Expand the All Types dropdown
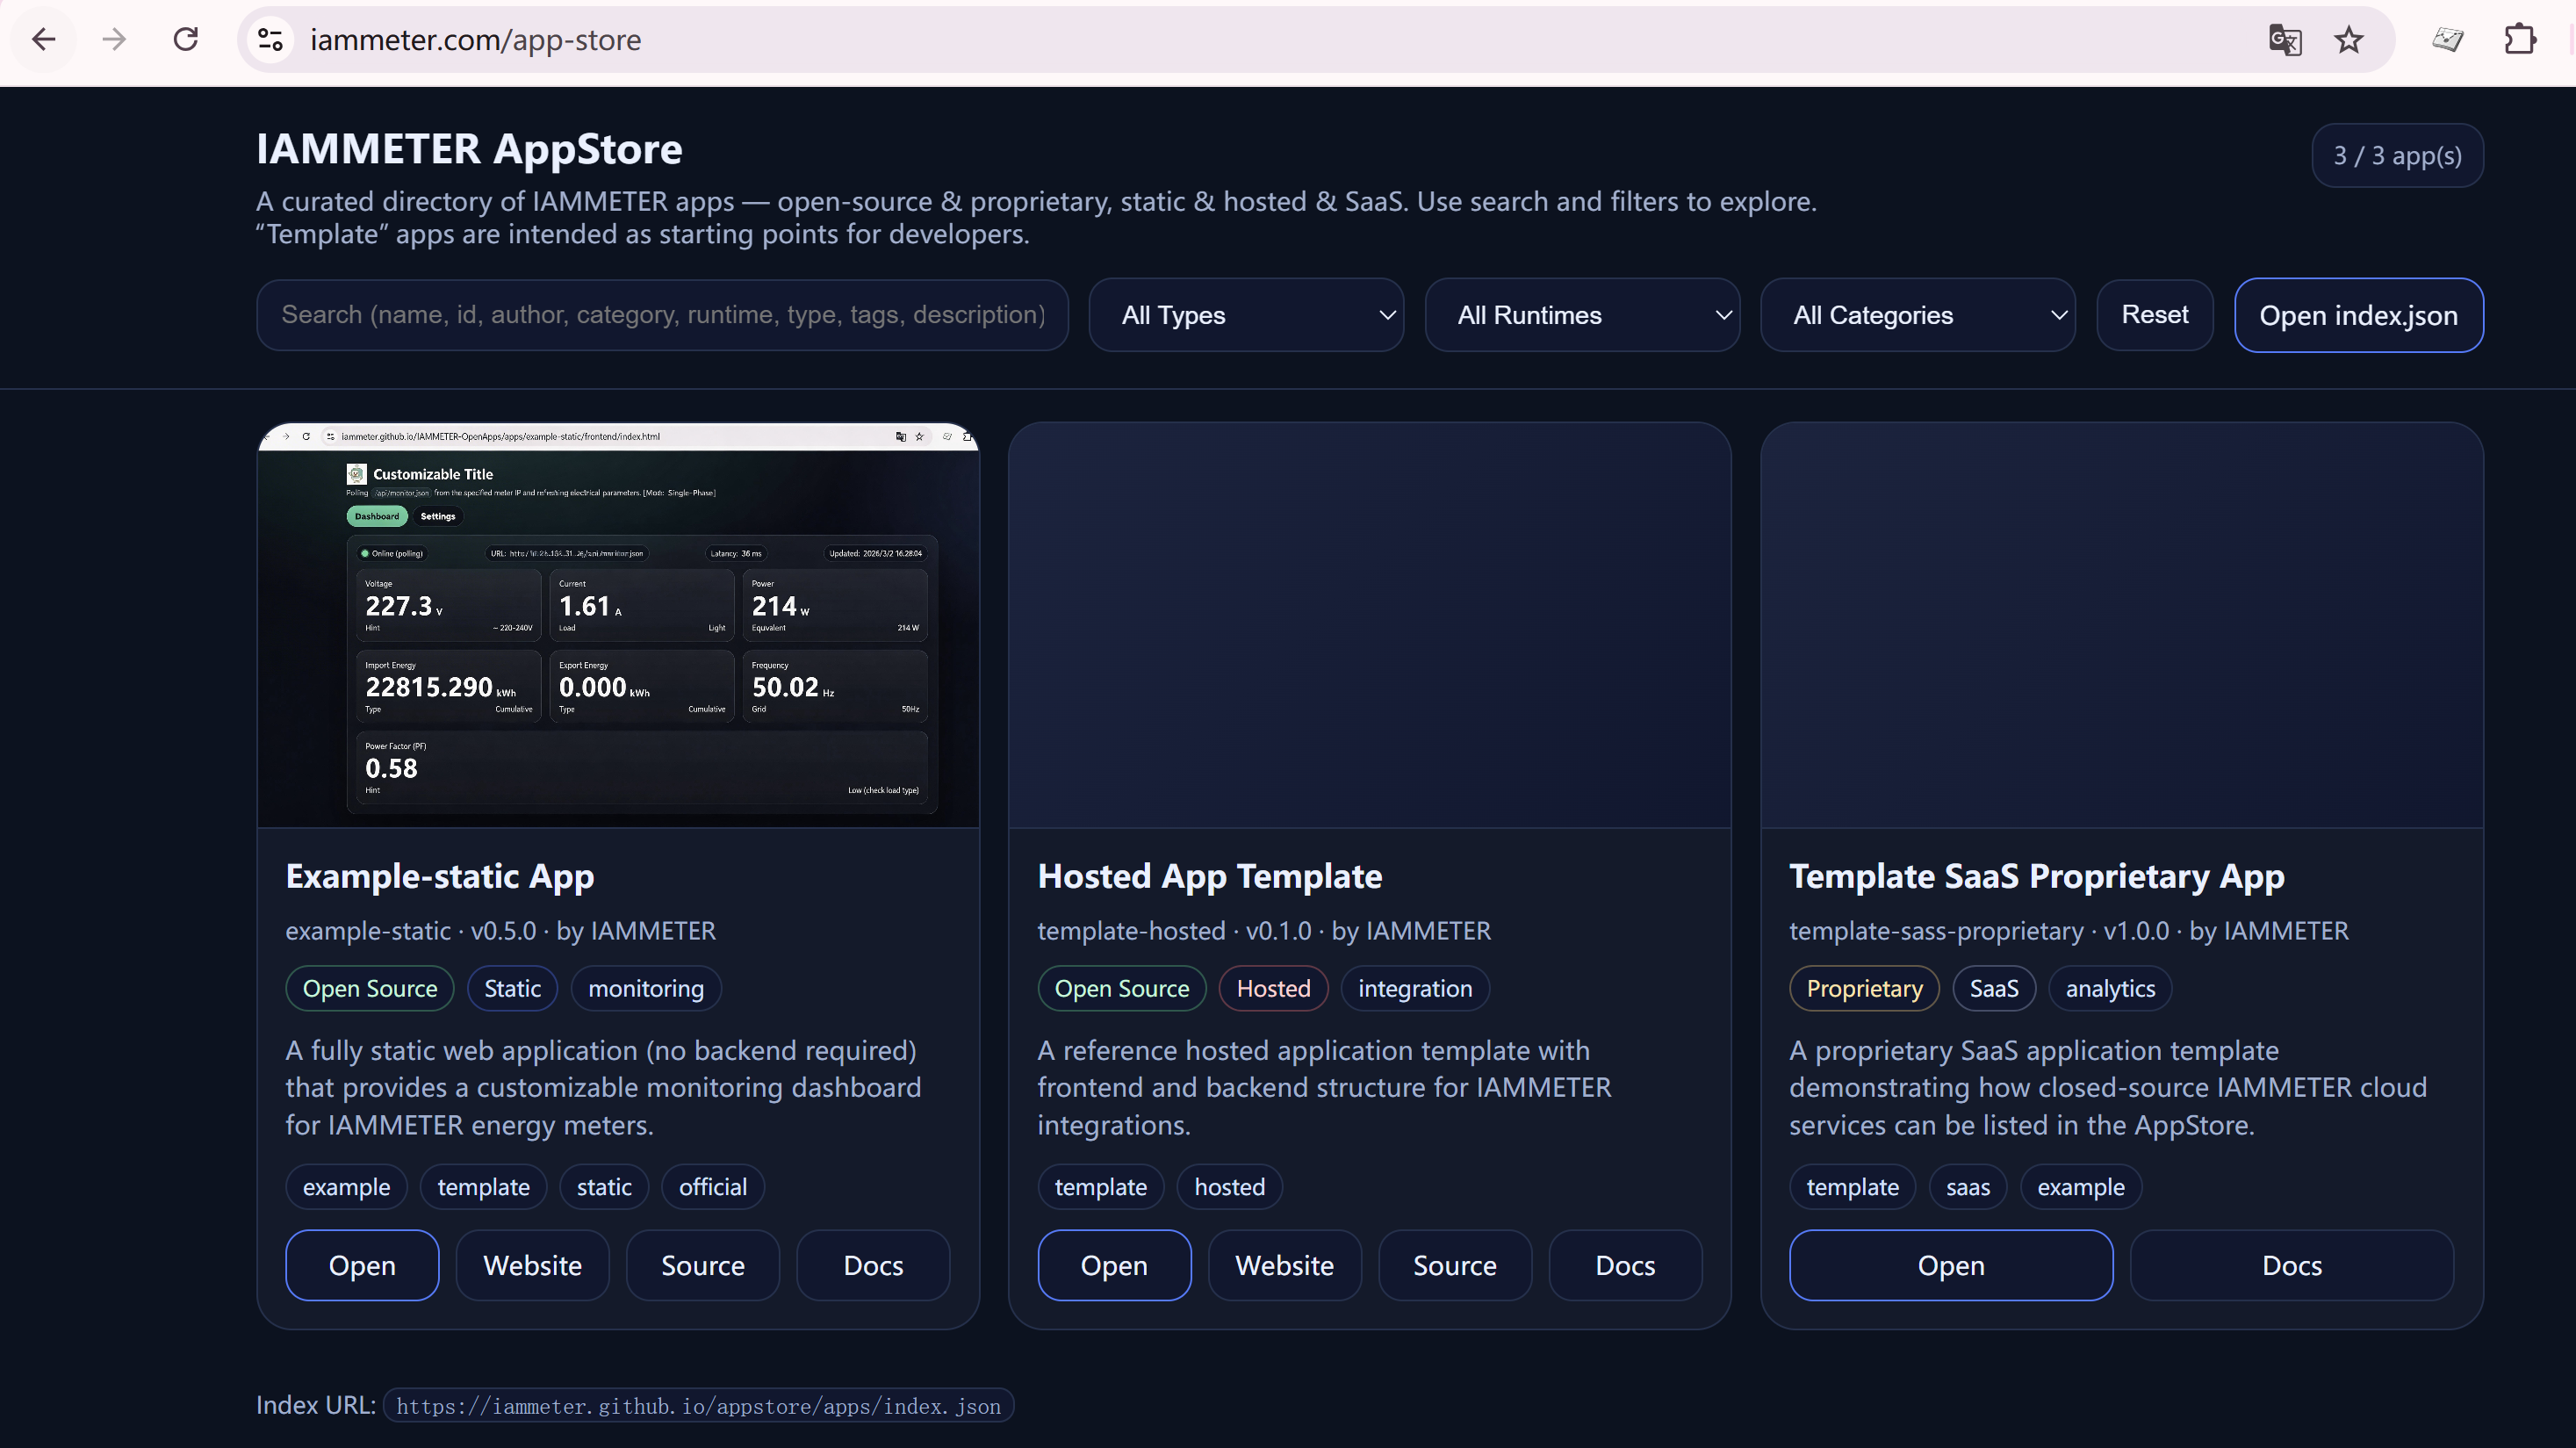Image resolution: width=2576 pixels, height=1448 pixels. pyautogui.click(x=1246, y=315)
